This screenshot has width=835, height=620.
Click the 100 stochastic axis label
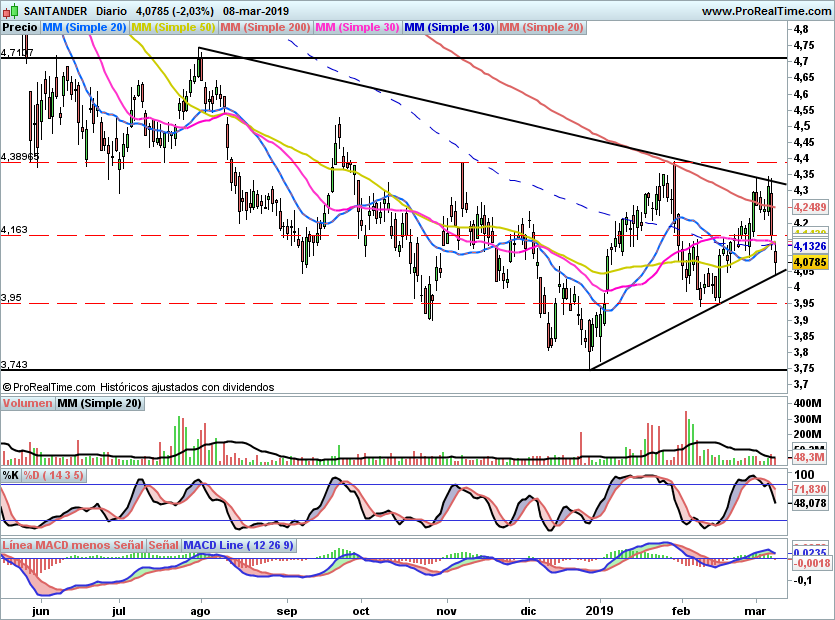click(804, 475)
